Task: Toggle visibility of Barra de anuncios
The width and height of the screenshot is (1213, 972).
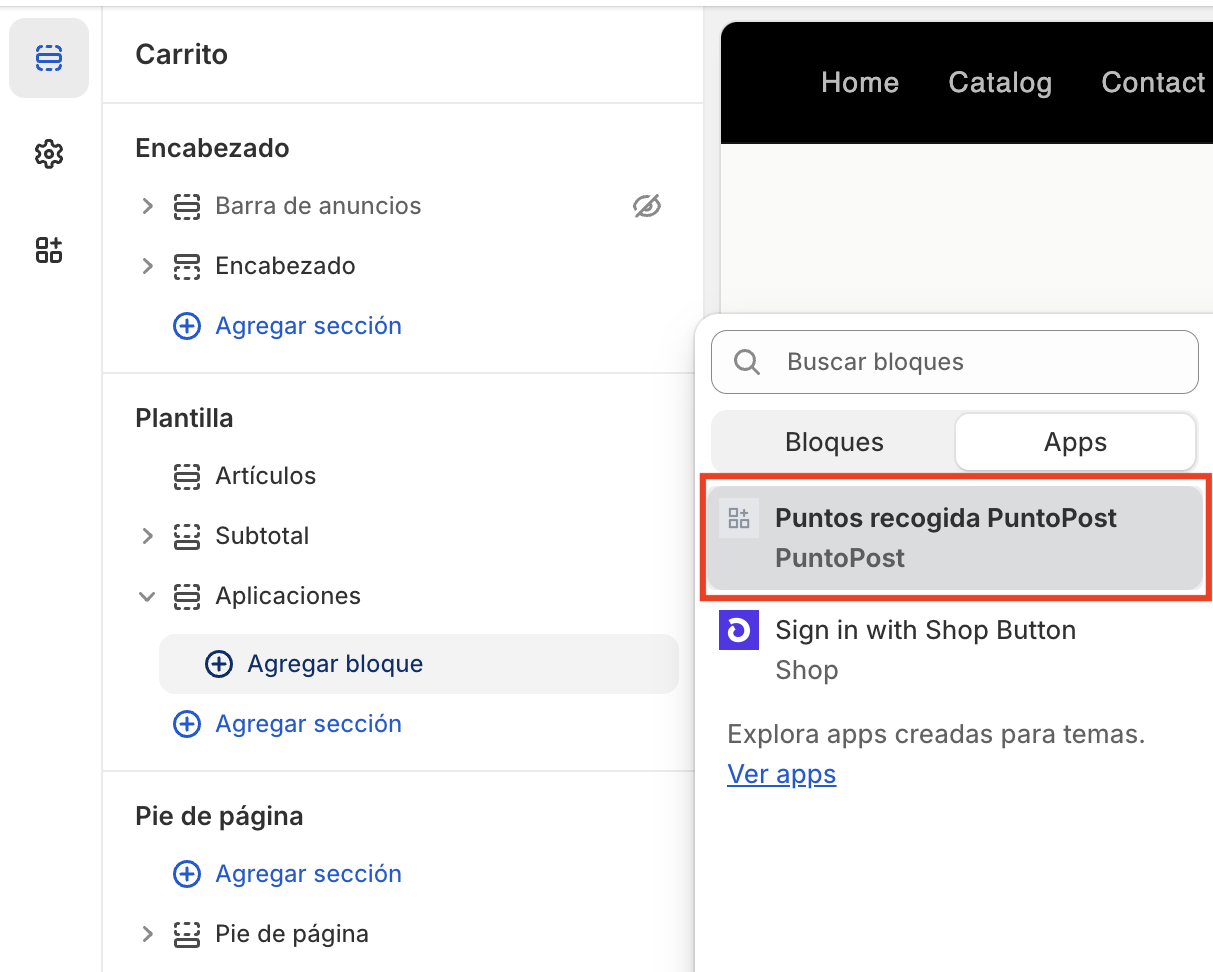Action: click(647, 206)
